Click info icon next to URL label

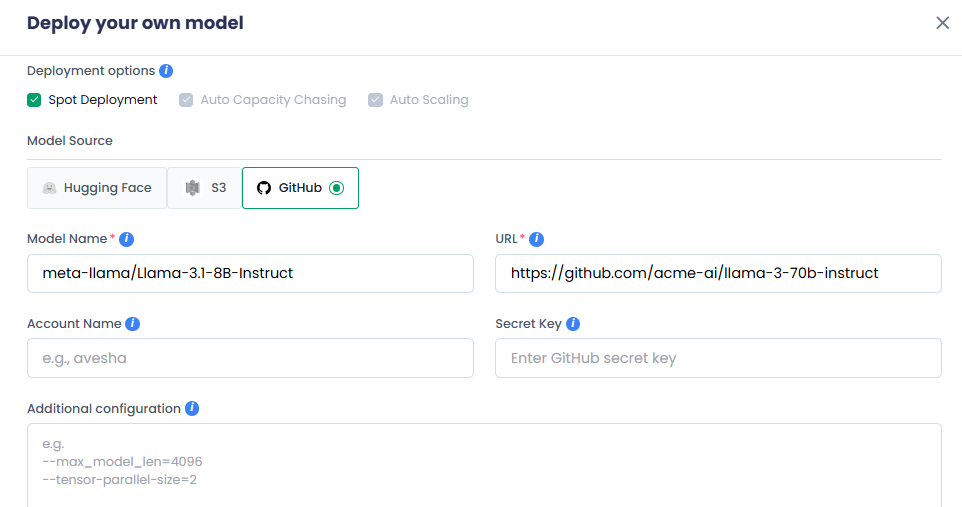537,240
